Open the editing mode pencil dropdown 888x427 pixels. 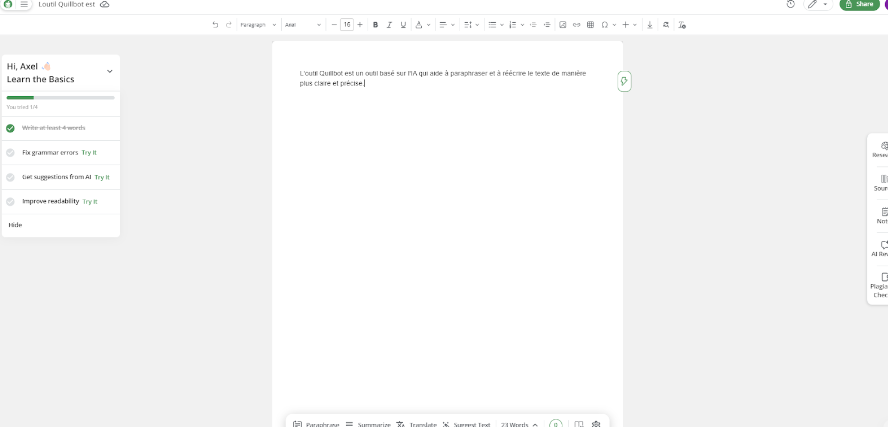click(818, 4)
